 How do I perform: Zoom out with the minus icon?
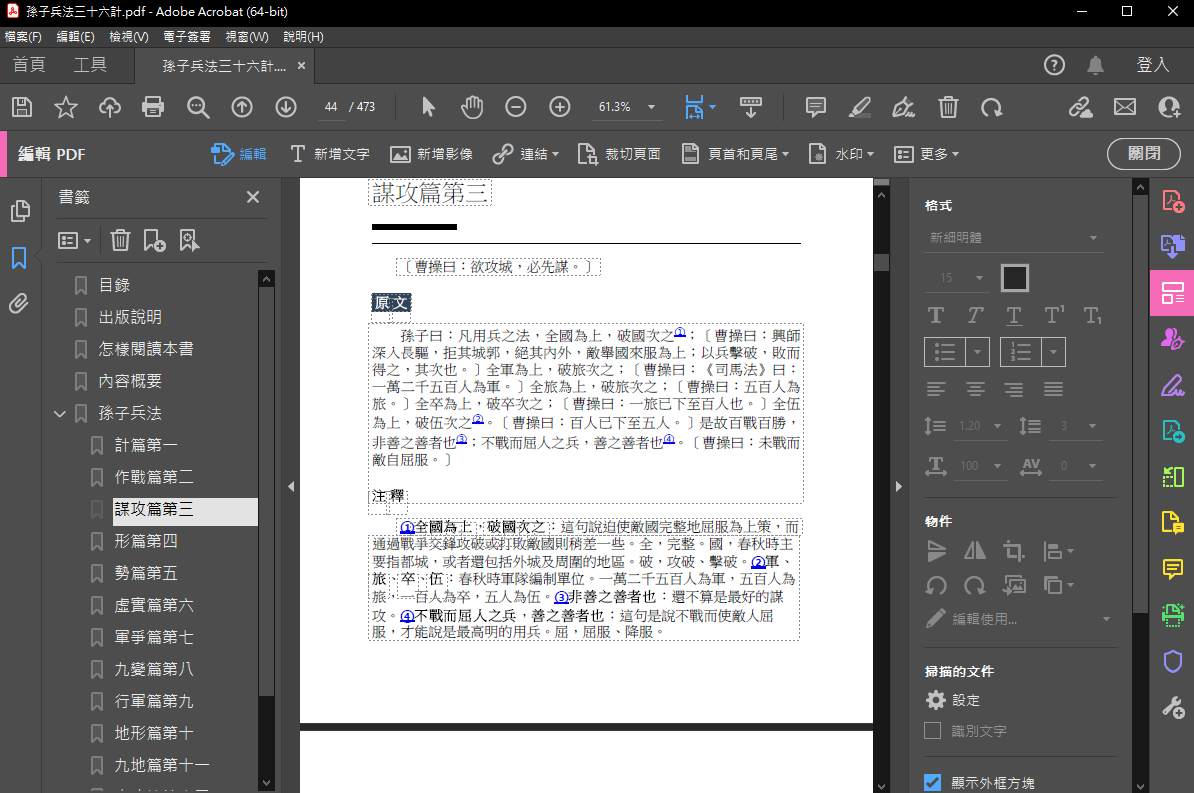(516, 107)
